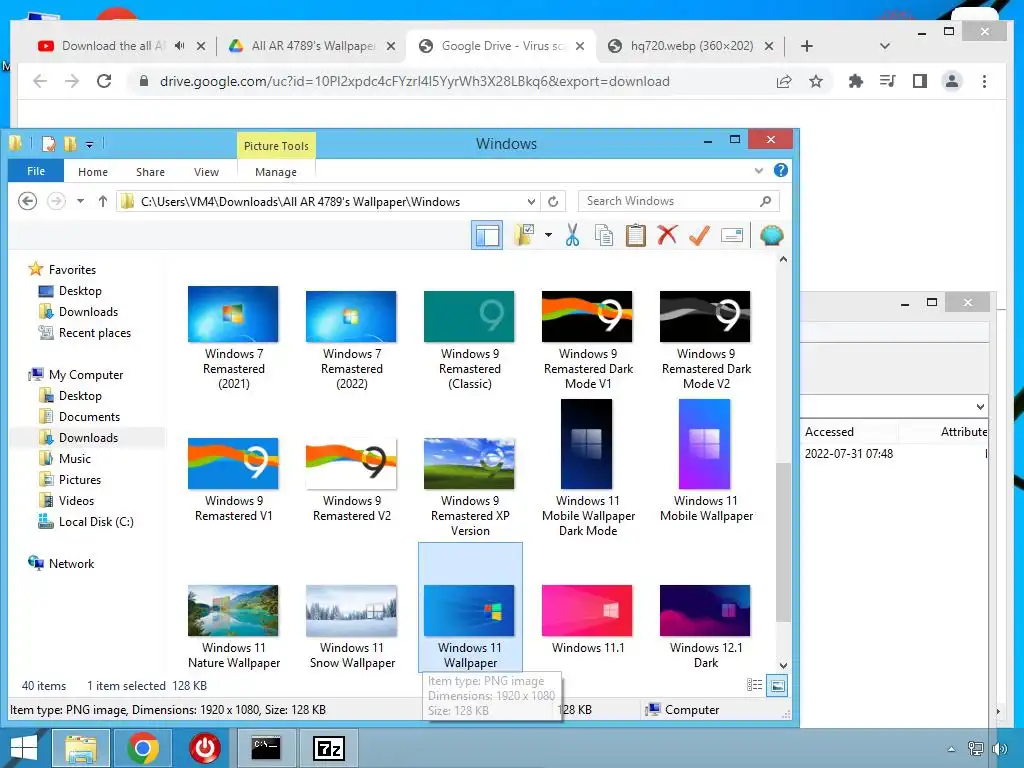
Task: Open the Manage ribbon tab
Action: pyautogui.click(x=276, y=172)
